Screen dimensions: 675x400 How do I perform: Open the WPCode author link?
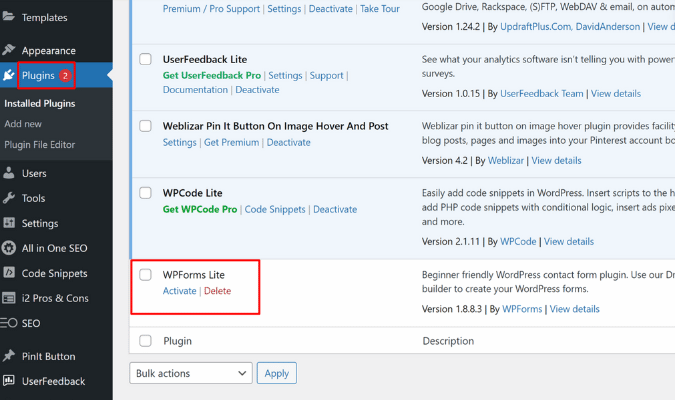518,242
